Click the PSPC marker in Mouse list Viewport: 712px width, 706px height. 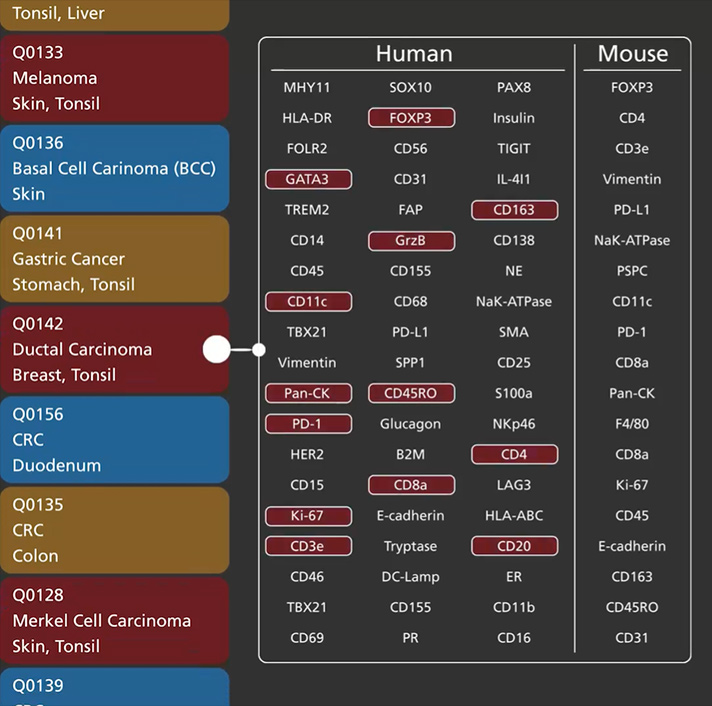pos(632,271)
